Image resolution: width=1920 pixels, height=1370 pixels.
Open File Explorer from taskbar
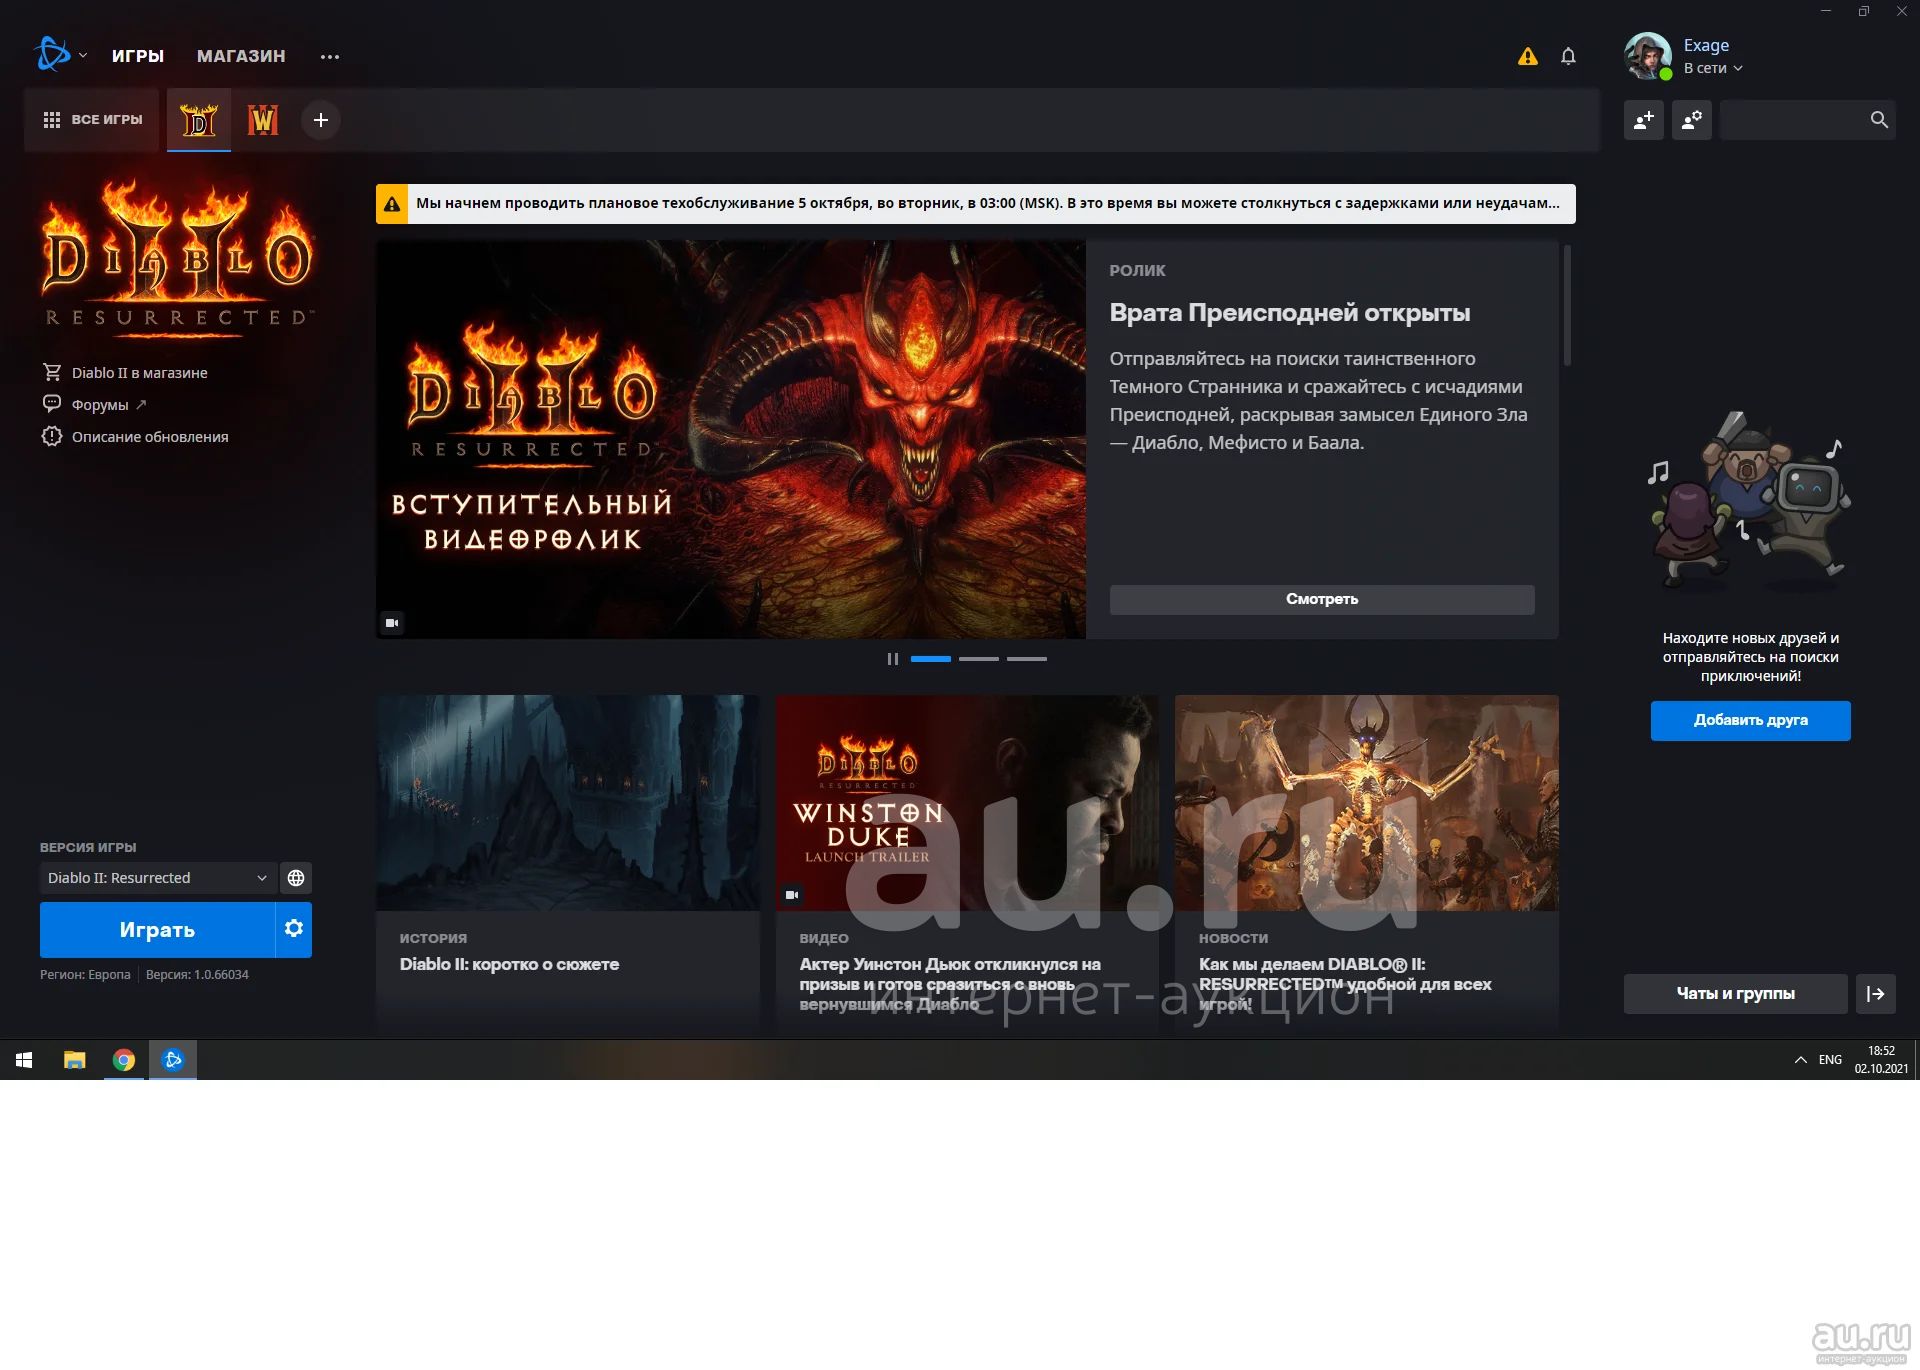coord(74,1060)
